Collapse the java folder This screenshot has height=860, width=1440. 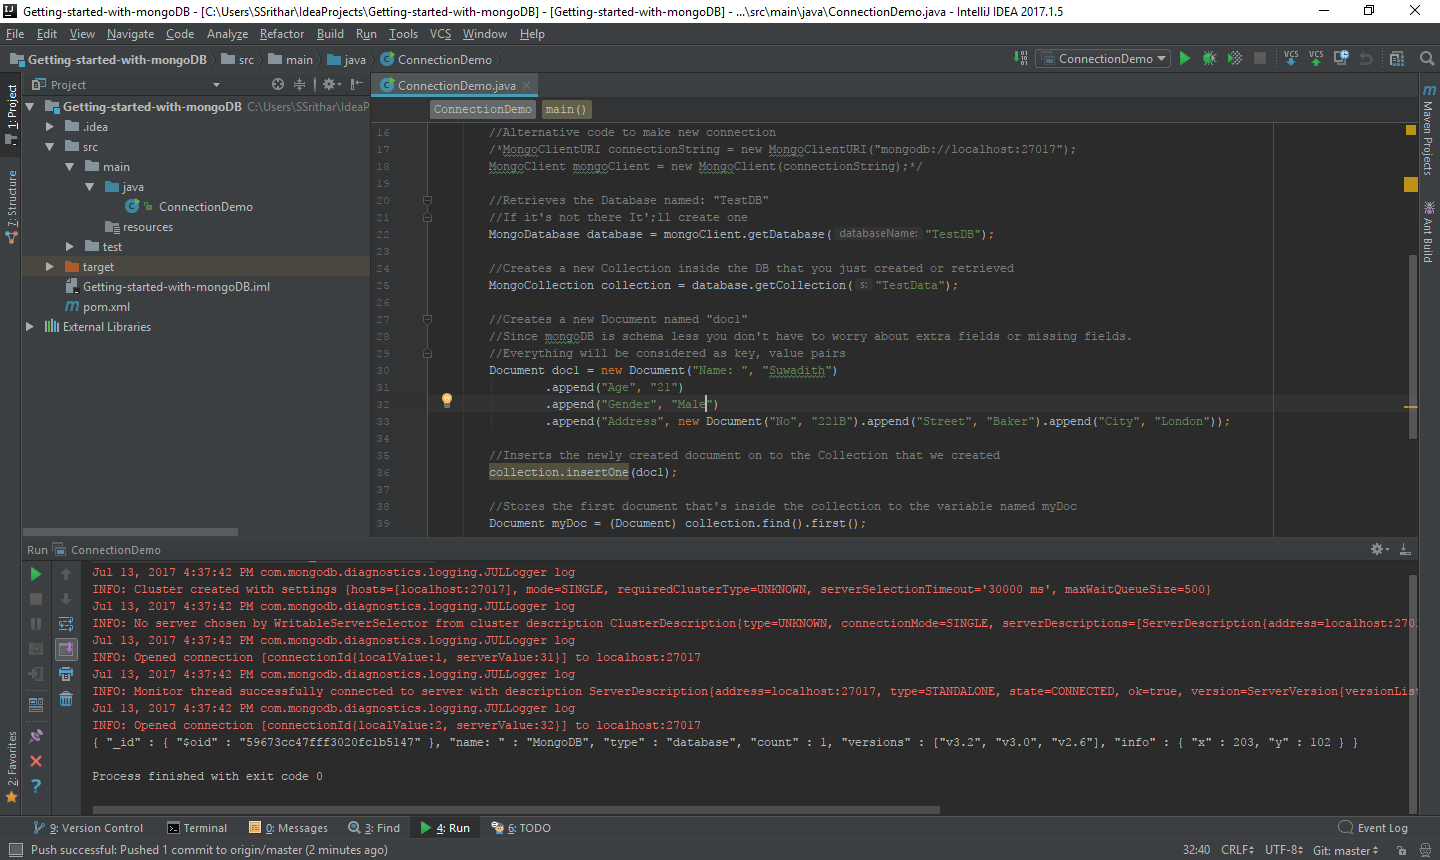pos(90,187)
